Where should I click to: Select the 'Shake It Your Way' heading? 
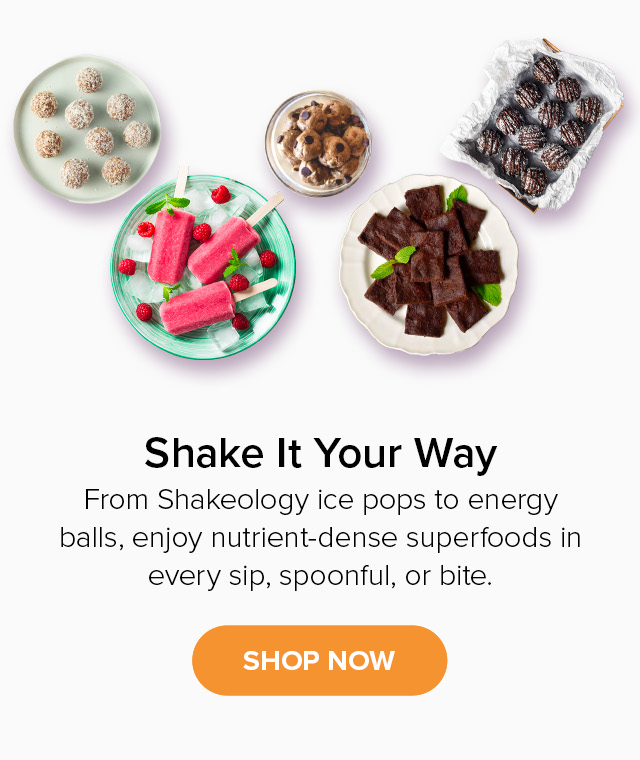pyautogui.click(x=320, y=453)
